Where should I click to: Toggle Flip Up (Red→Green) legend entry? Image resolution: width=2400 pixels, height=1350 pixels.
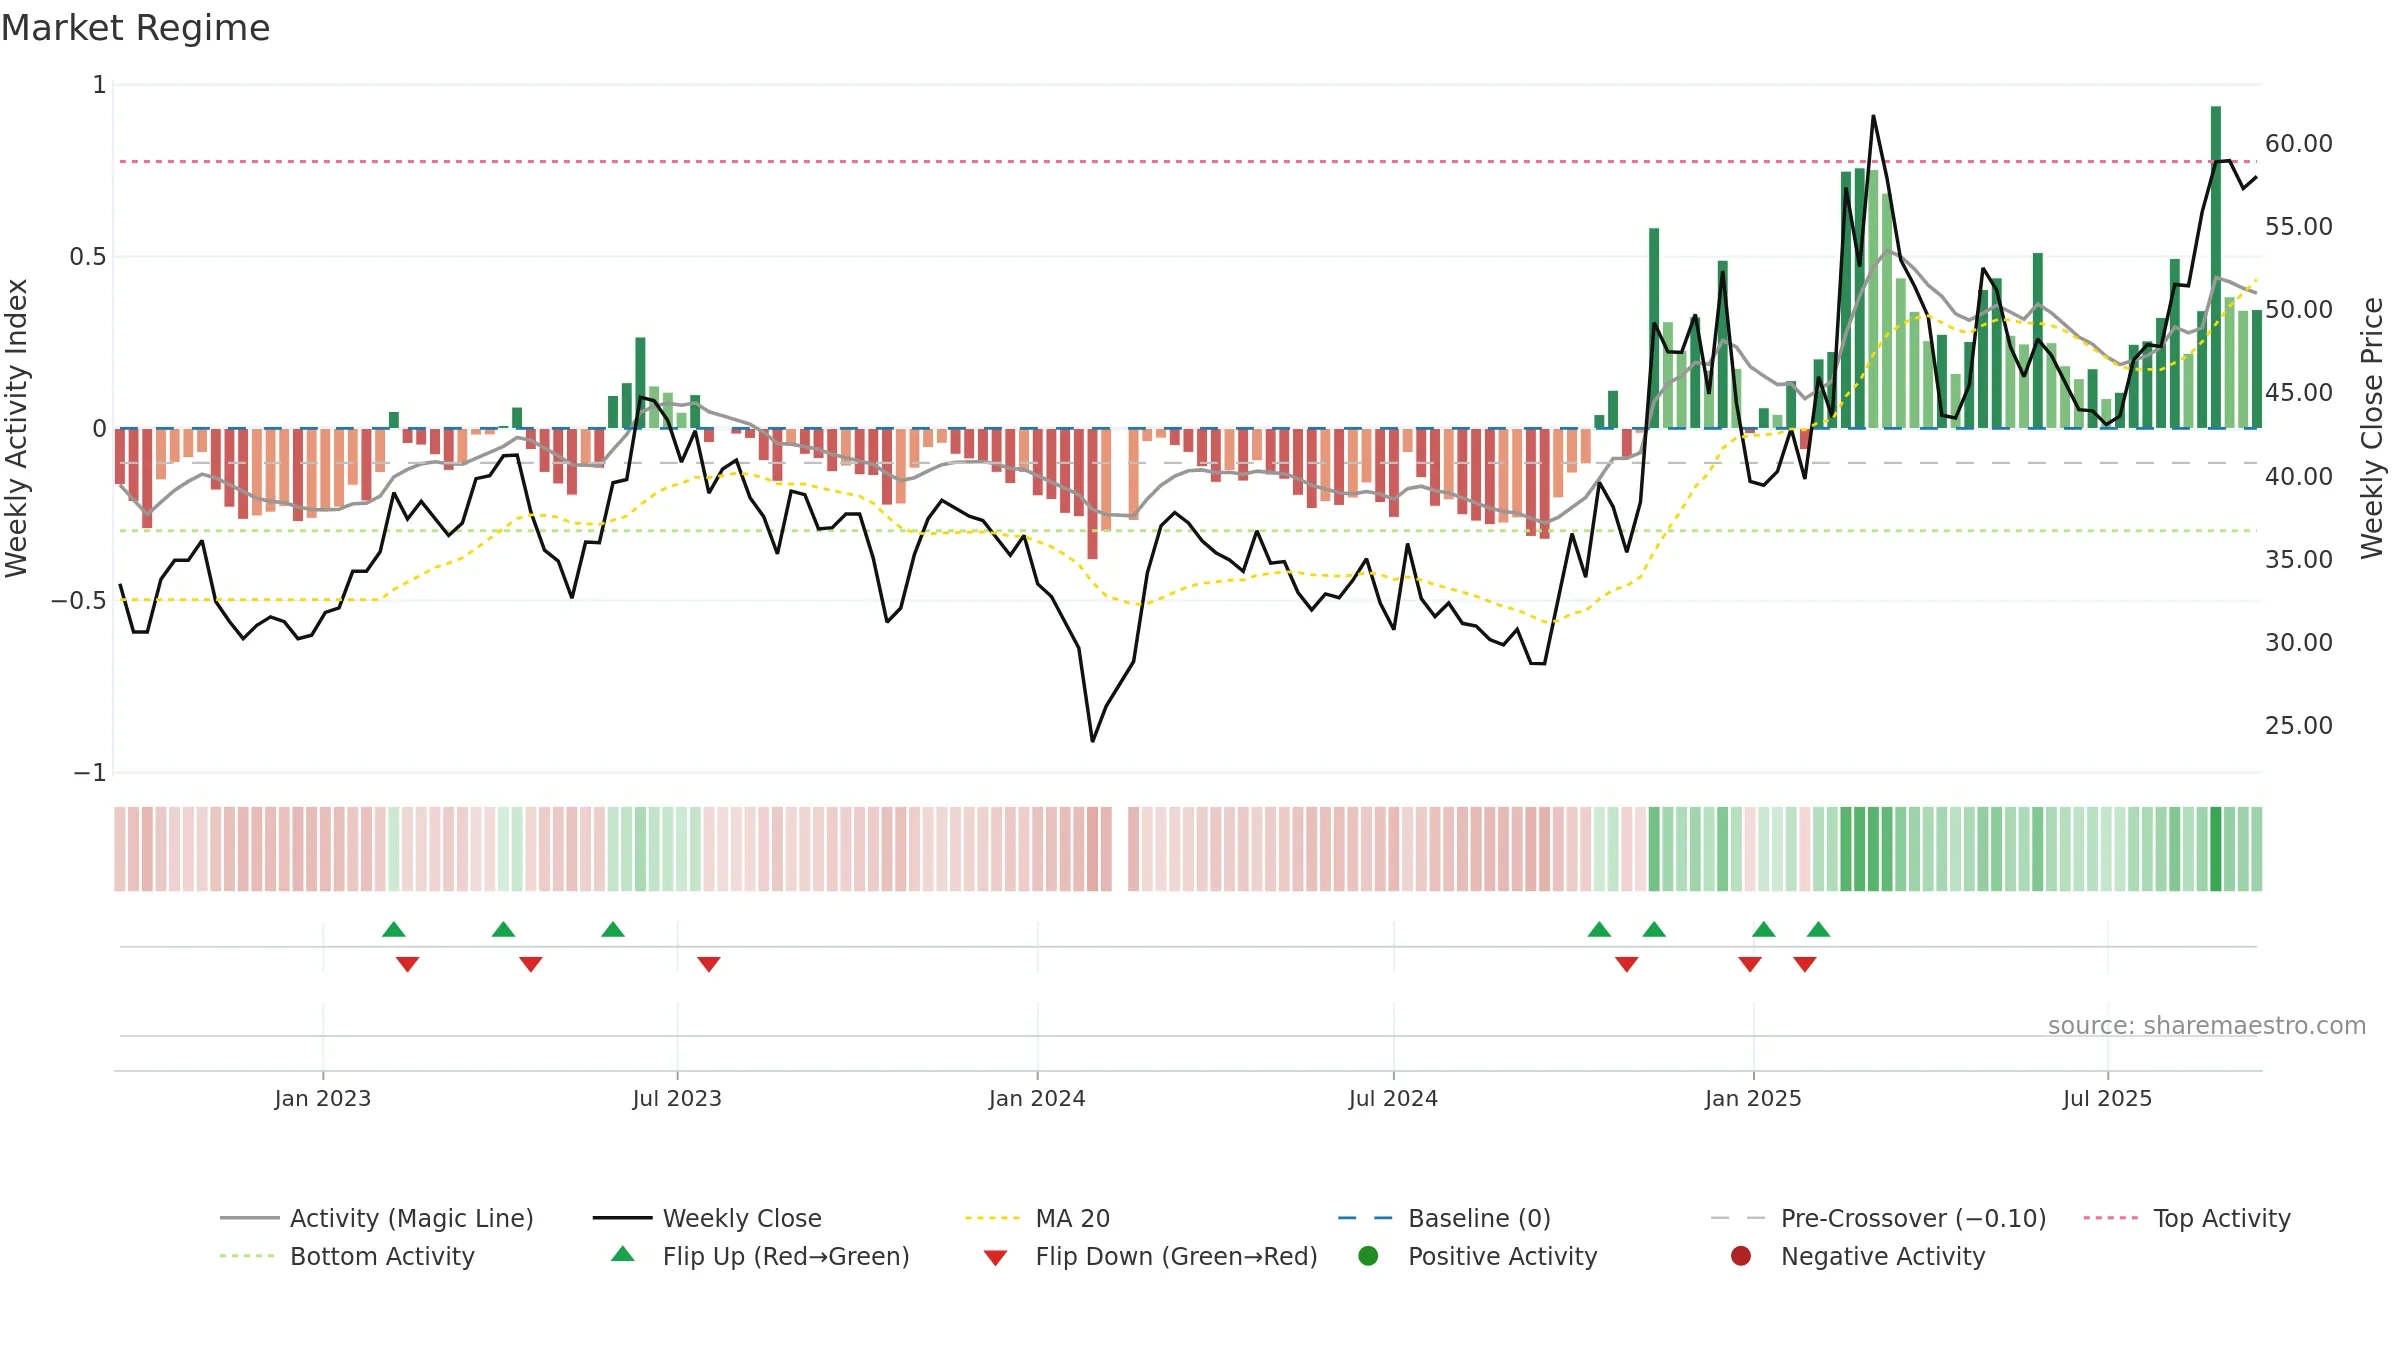click(760, 1256)
